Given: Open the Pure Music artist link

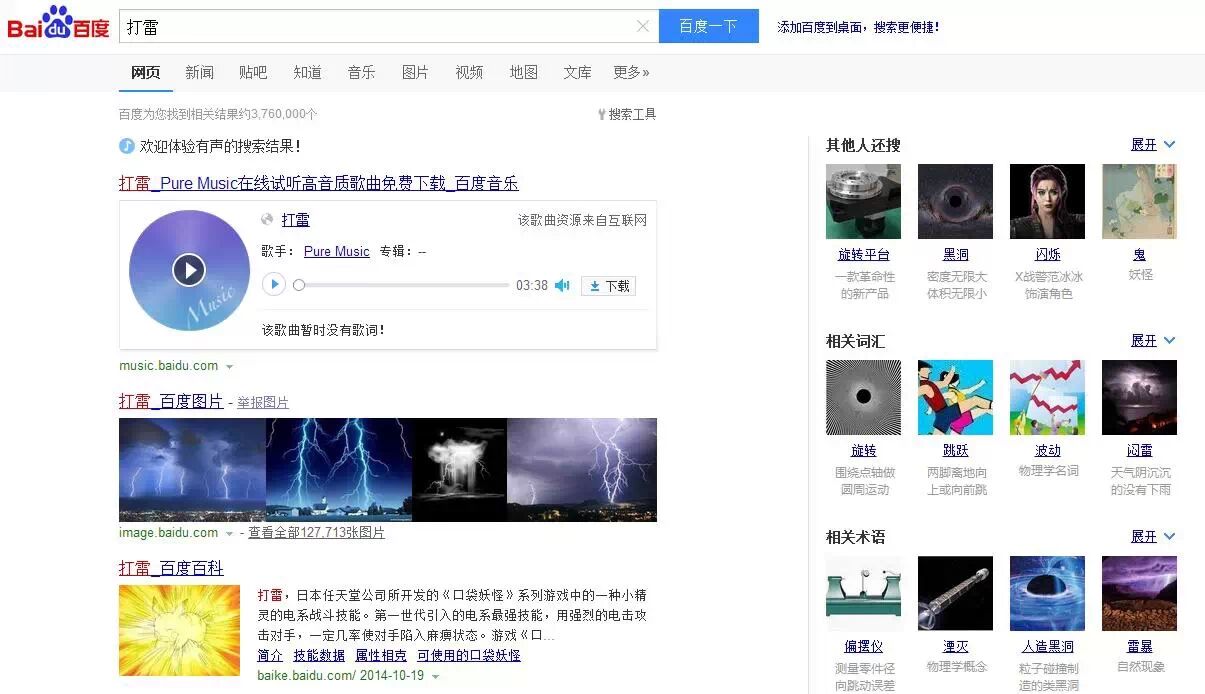Looking at the screenshot, I should [337, 251].
